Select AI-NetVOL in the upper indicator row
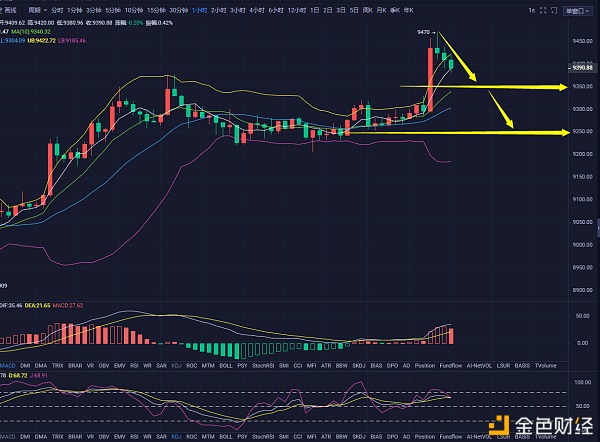This screenshot has height=442, width=600. click(x=479, y=365)
